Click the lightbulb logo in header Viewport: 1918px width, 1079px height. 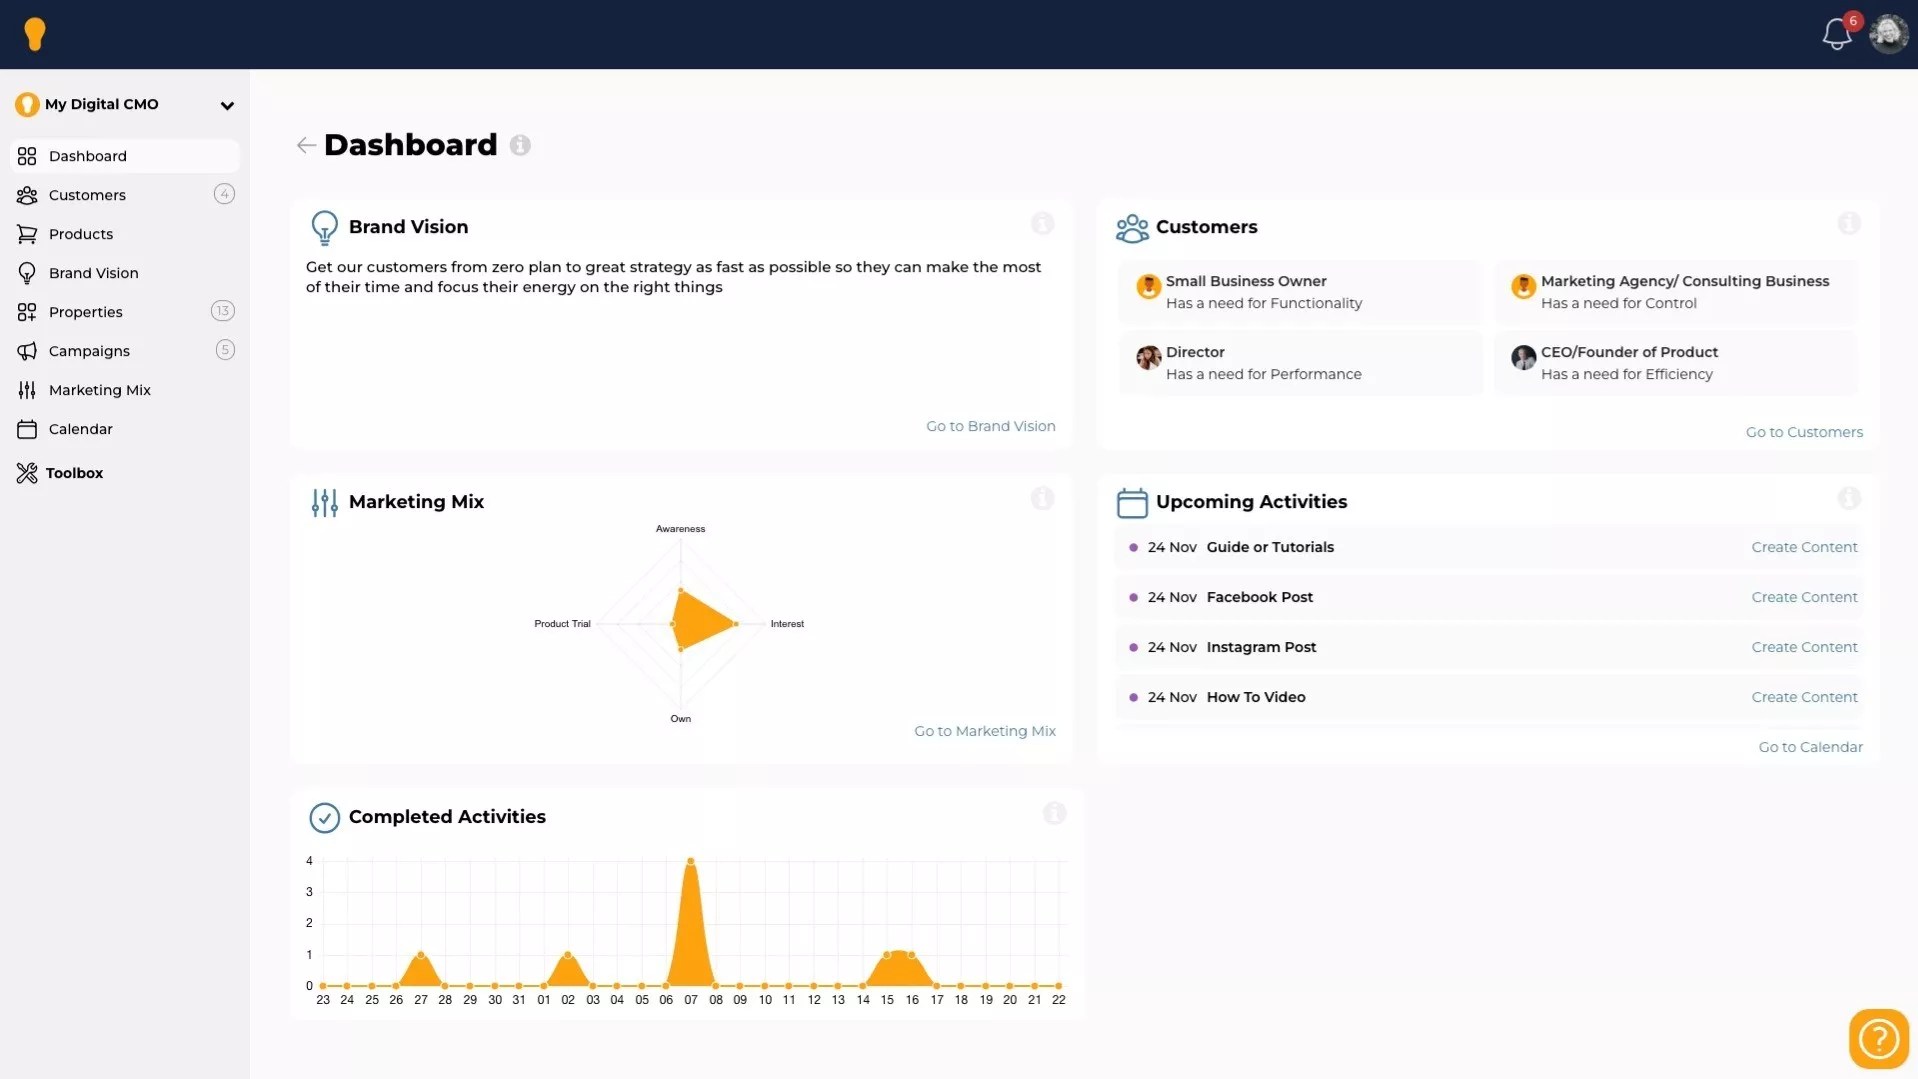point(35,34)
